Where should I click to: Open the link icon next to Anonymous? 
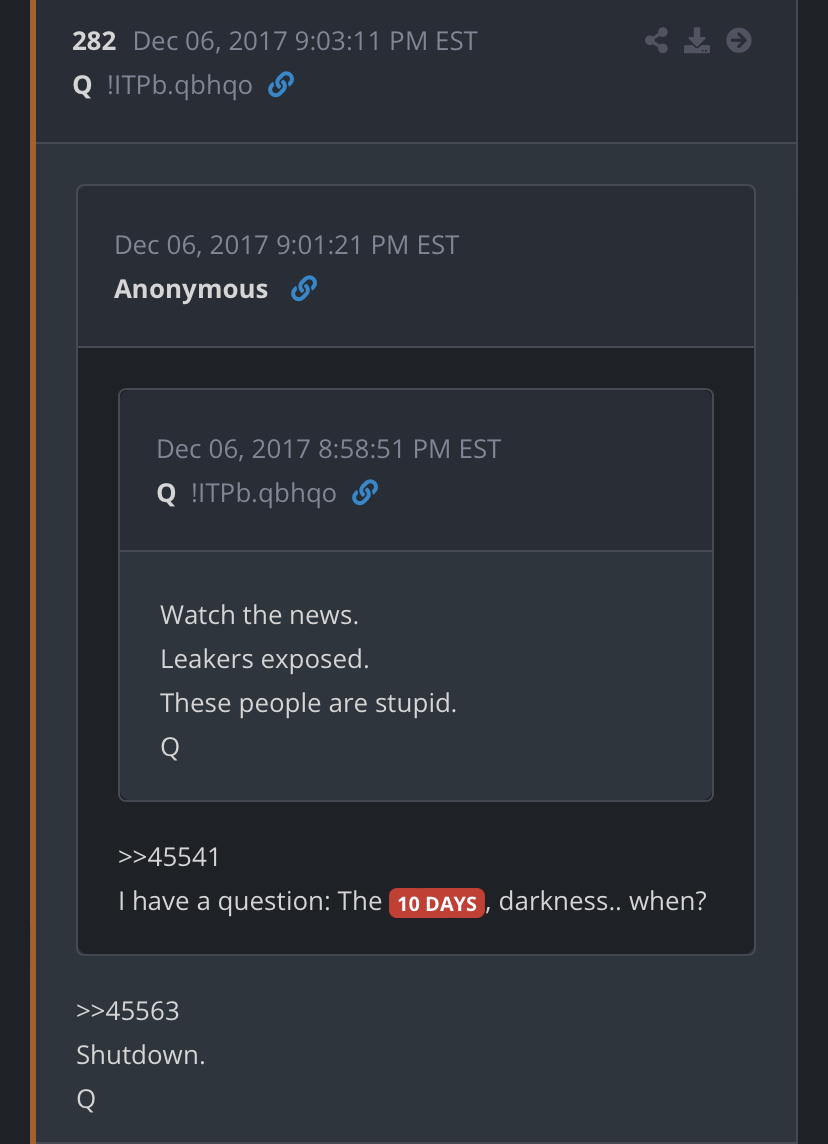point(303,289)
